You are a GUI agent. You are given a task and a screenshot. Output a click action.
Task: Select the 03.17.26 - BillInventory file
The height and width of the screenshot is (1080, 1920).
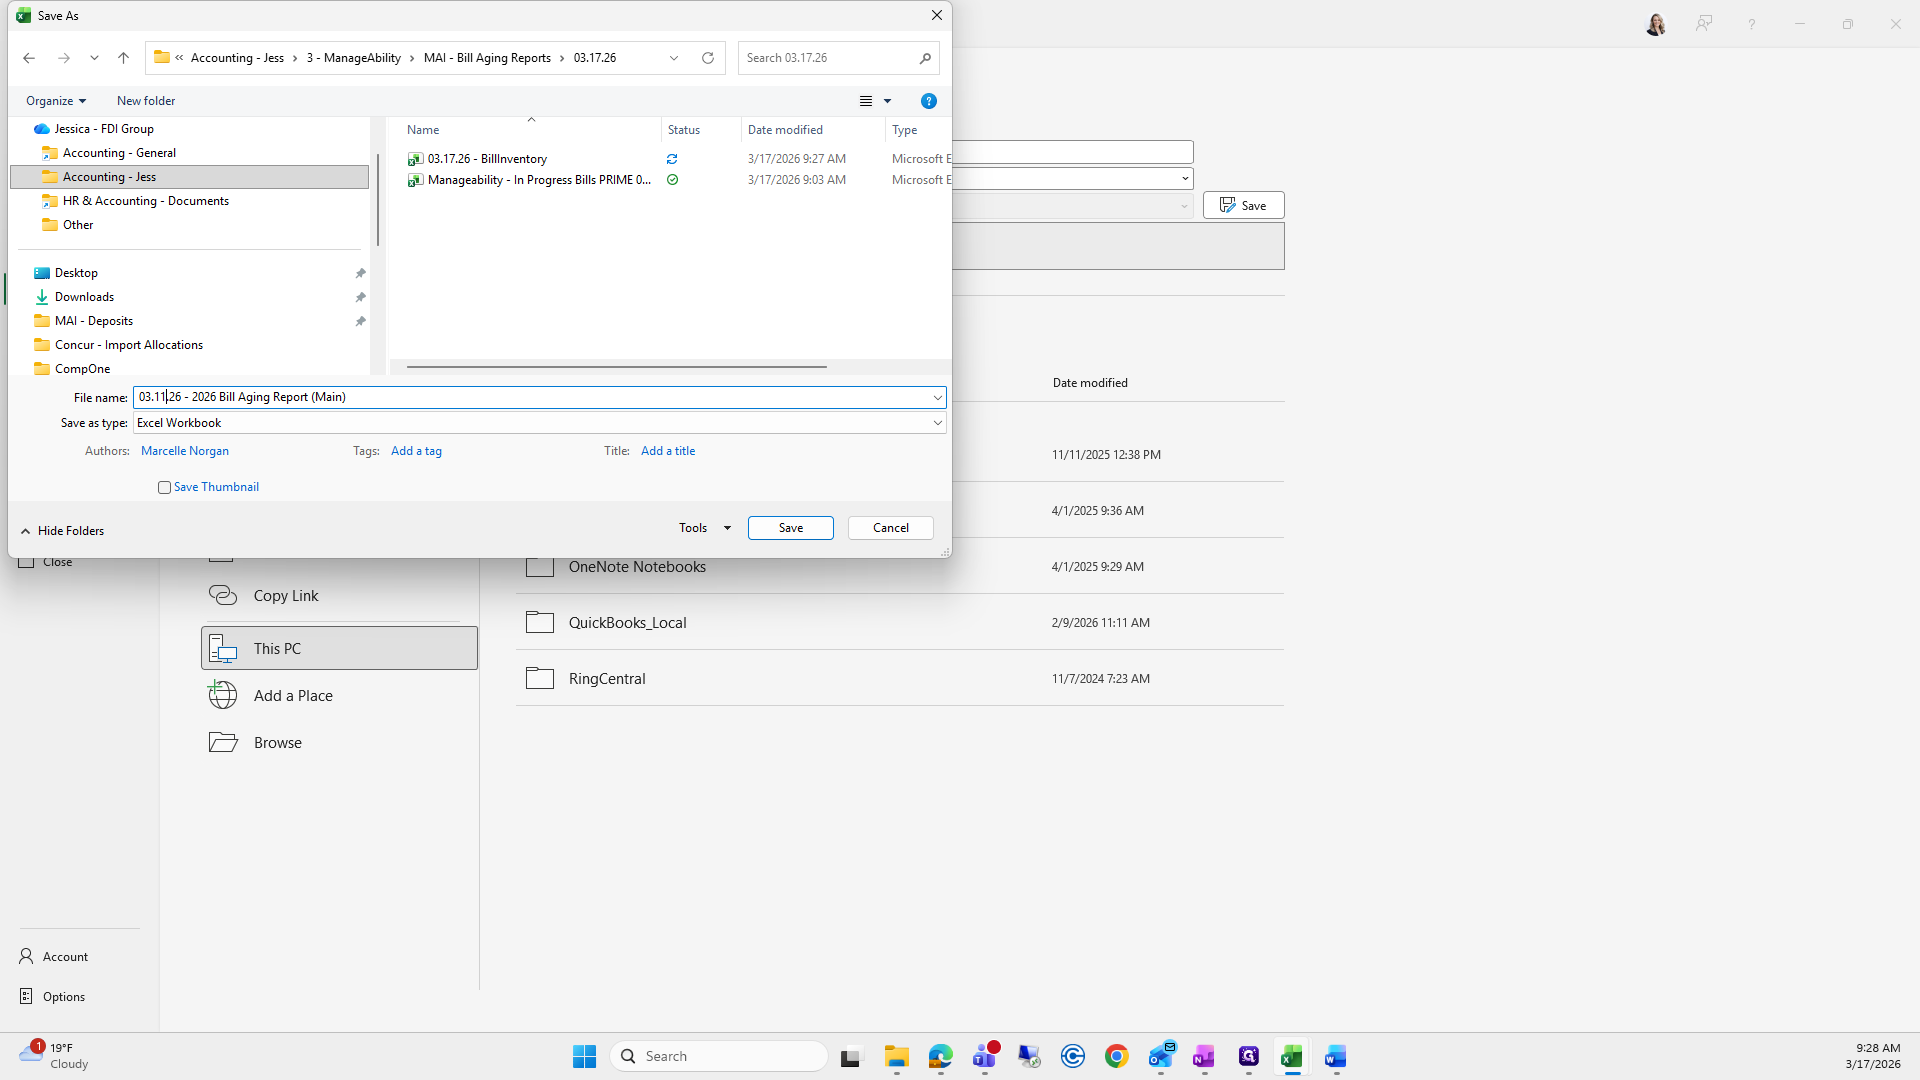tap(487, 159)
